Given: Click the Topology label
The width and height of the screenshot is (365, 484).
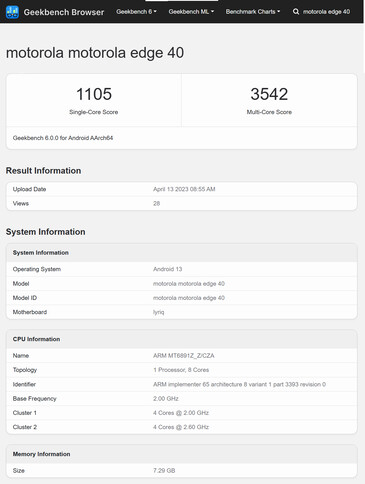Looking at the screenshot, I should 25,370.
